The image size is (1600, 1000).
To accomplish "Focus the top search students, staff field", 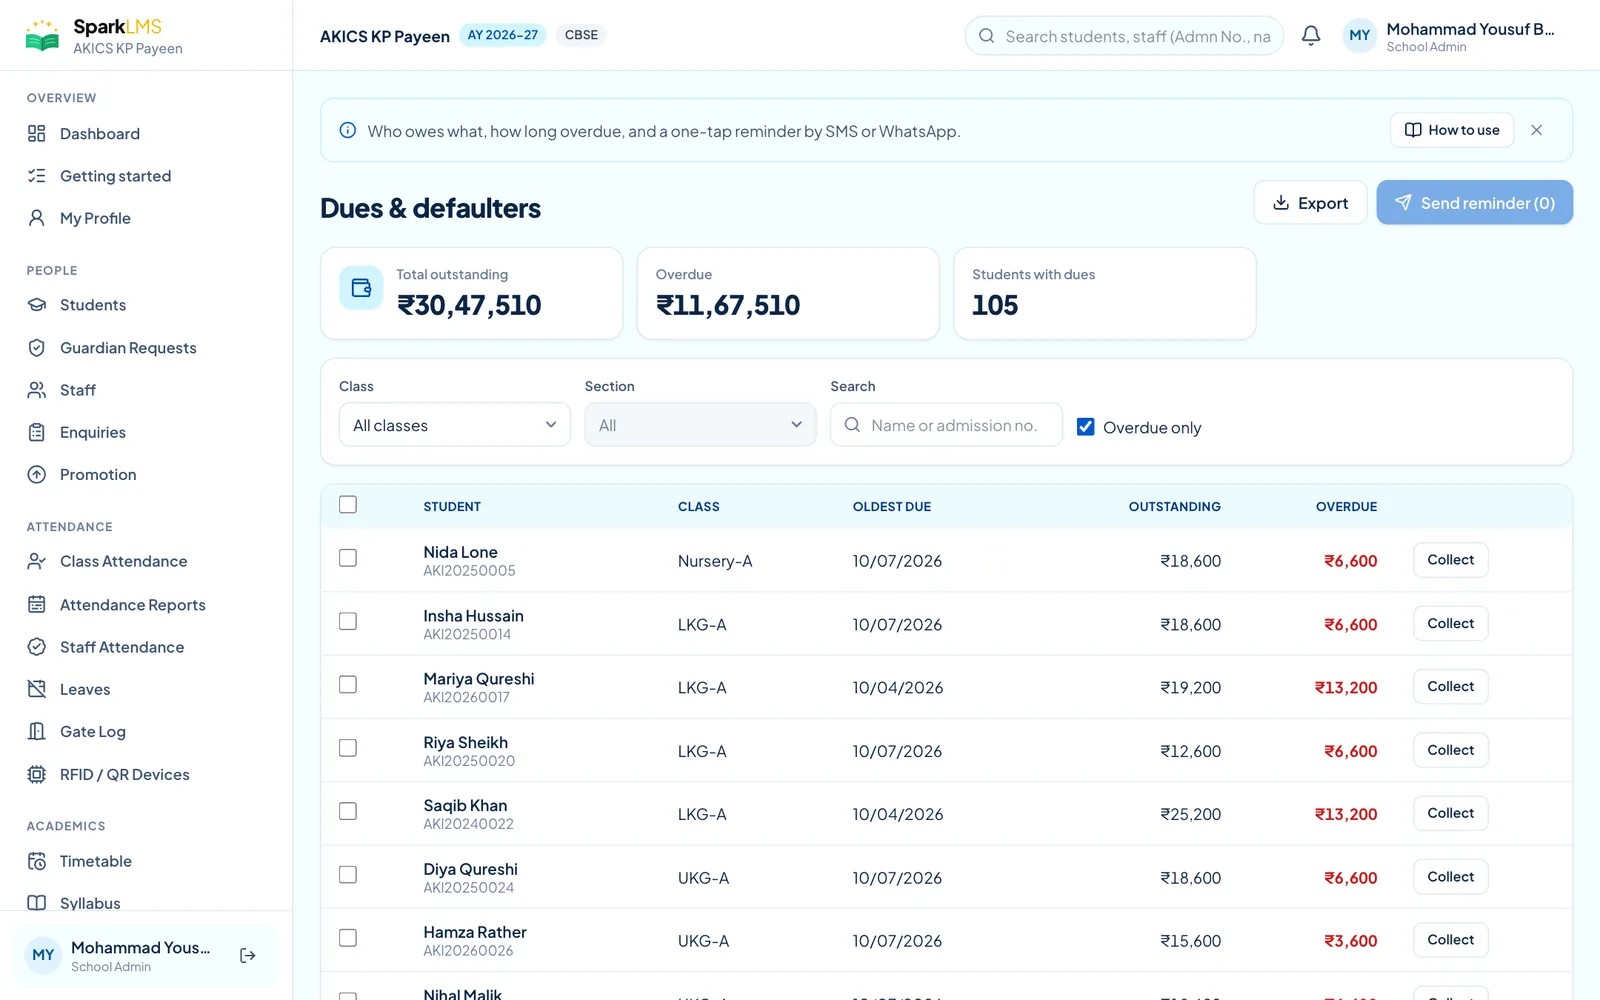I will click(1124, 36).
